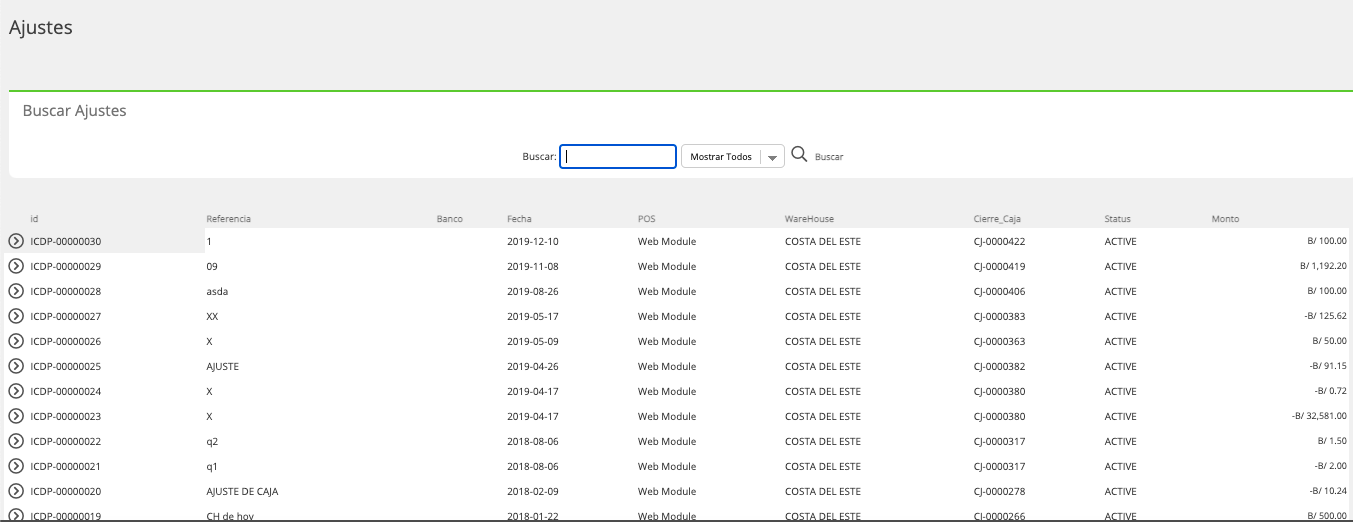This screenshot has height=522, width=1353.
Task: Select id text ICDP-00000027
Action: 66,316
